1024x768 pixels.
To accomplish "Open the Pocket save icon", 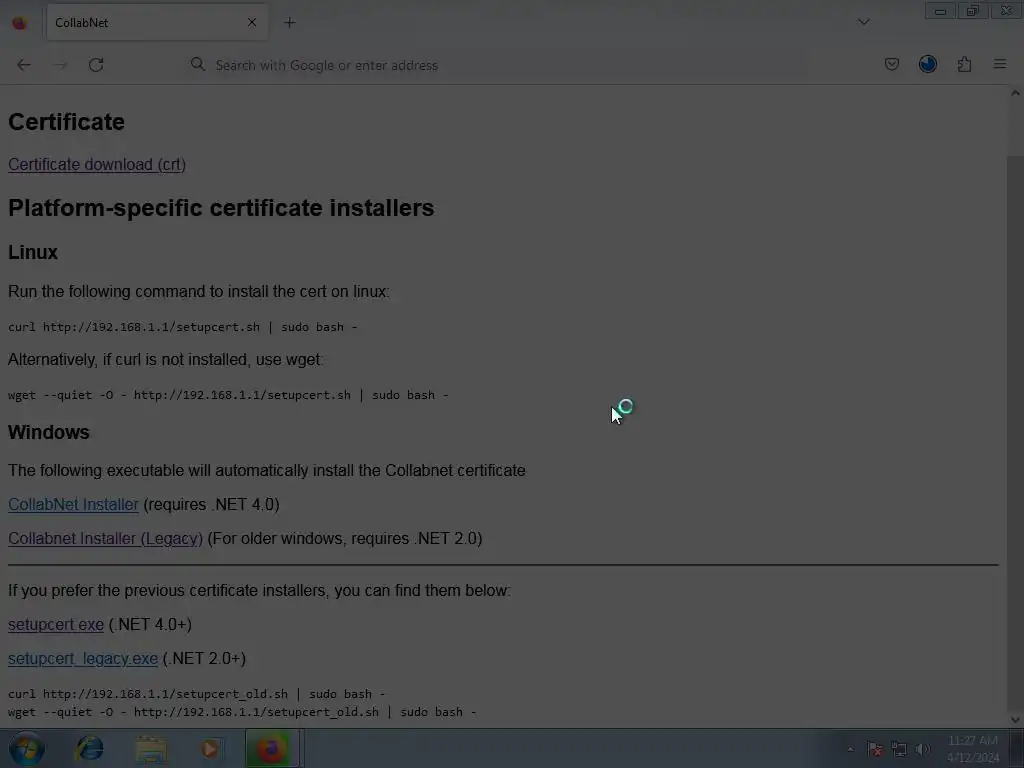I will tap(891, 64).
